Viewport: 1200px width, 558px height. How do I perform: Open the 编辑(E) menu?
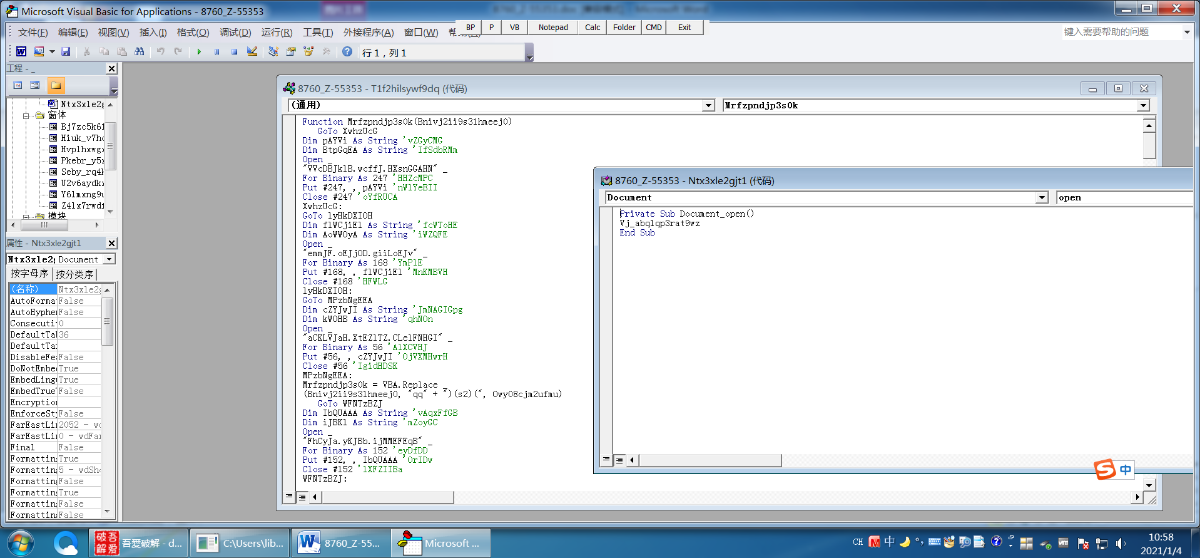(x=73, y=33)
